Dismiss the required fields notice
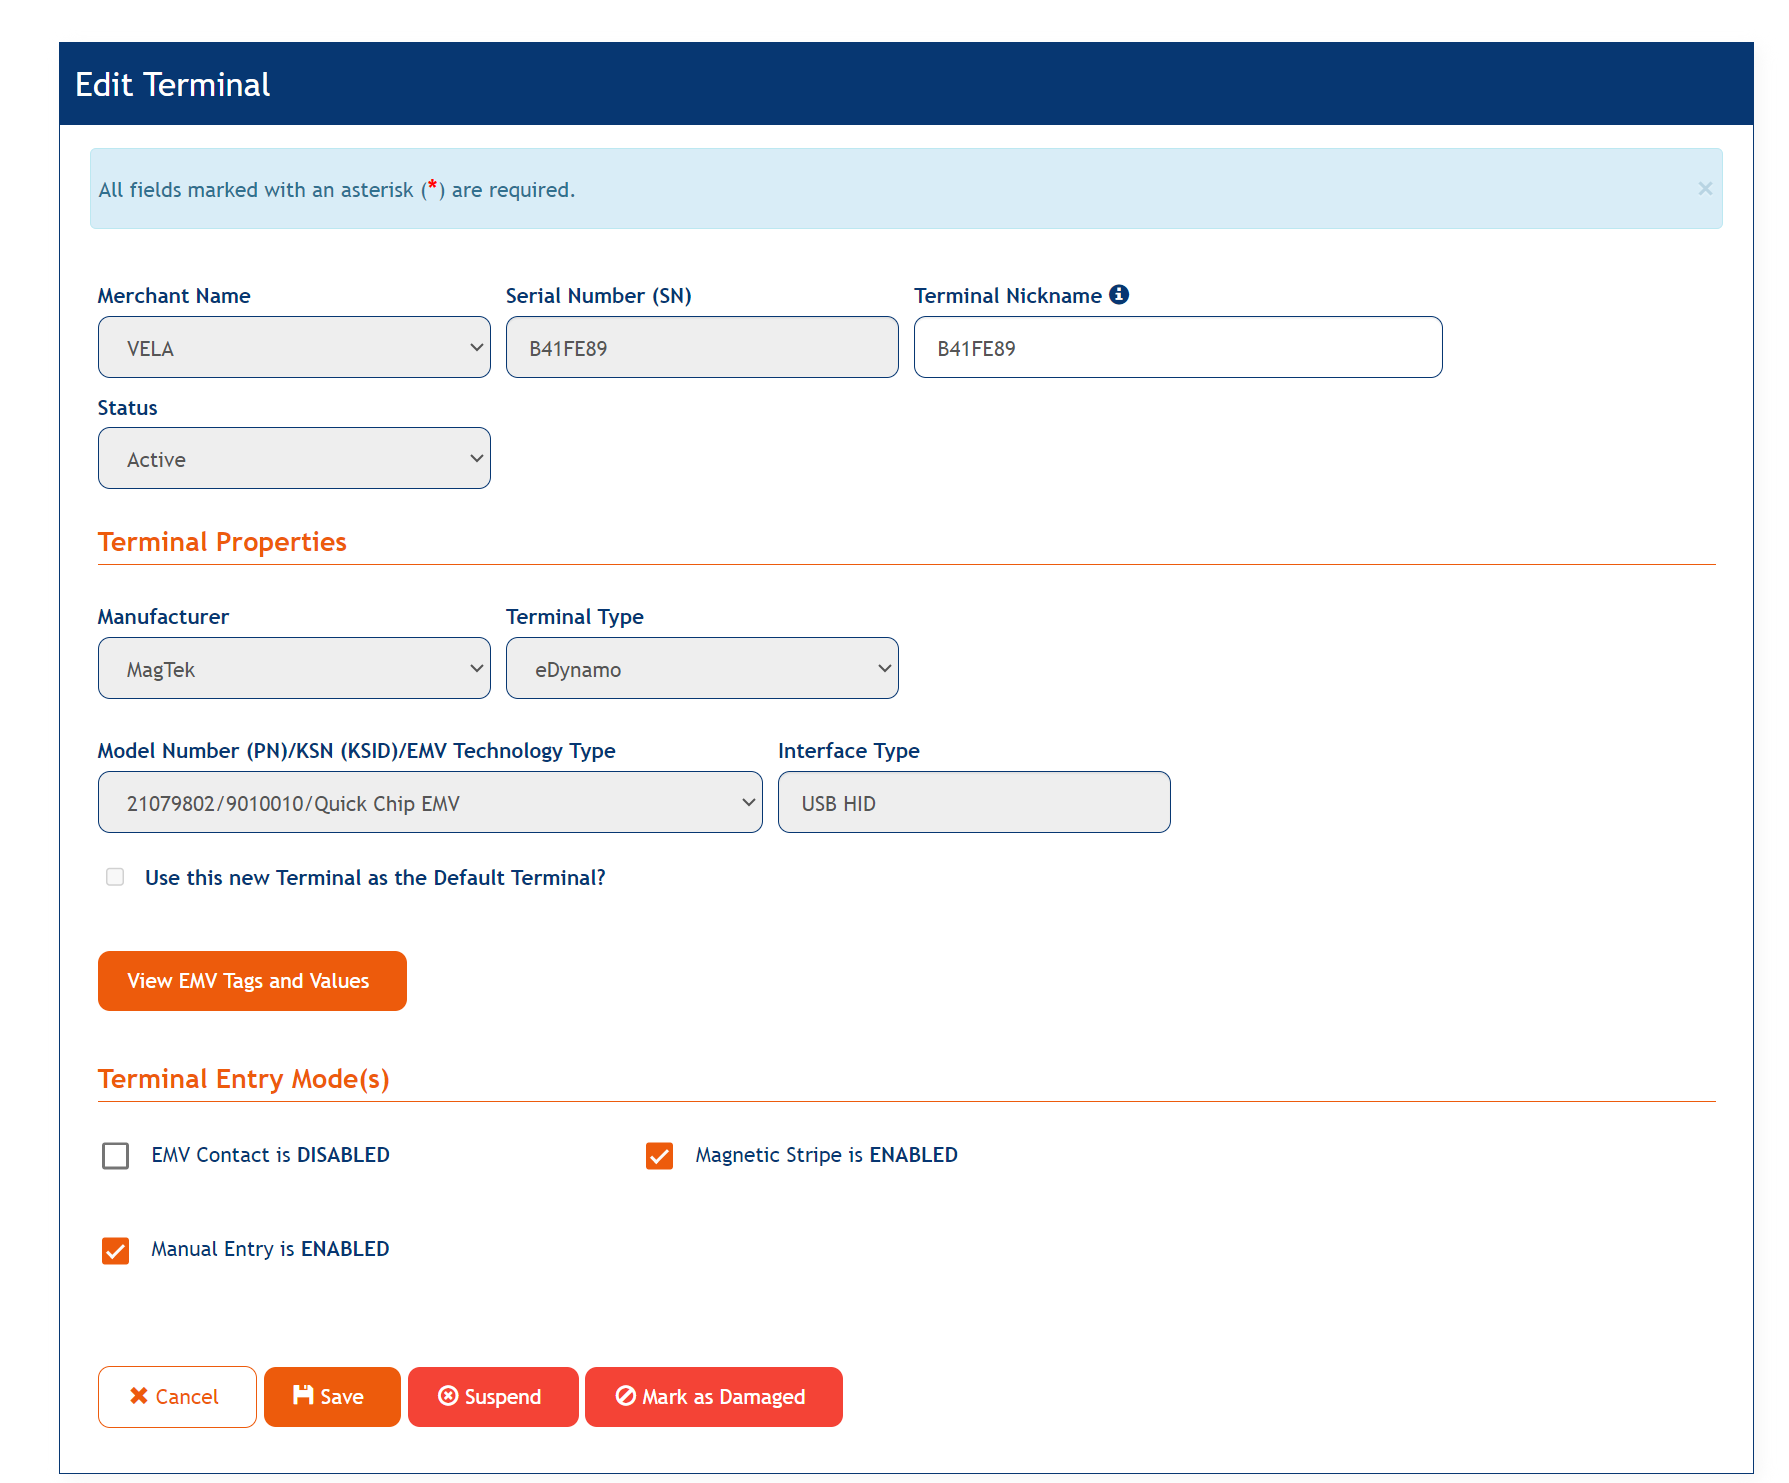The height and width of the screenshot is (1483, 1789). point(1704,189)
